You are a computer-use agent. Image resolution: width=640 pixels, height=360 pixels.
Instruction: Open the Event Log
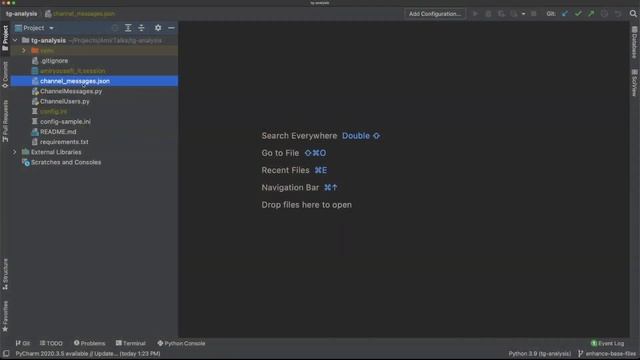click(608, 343)
